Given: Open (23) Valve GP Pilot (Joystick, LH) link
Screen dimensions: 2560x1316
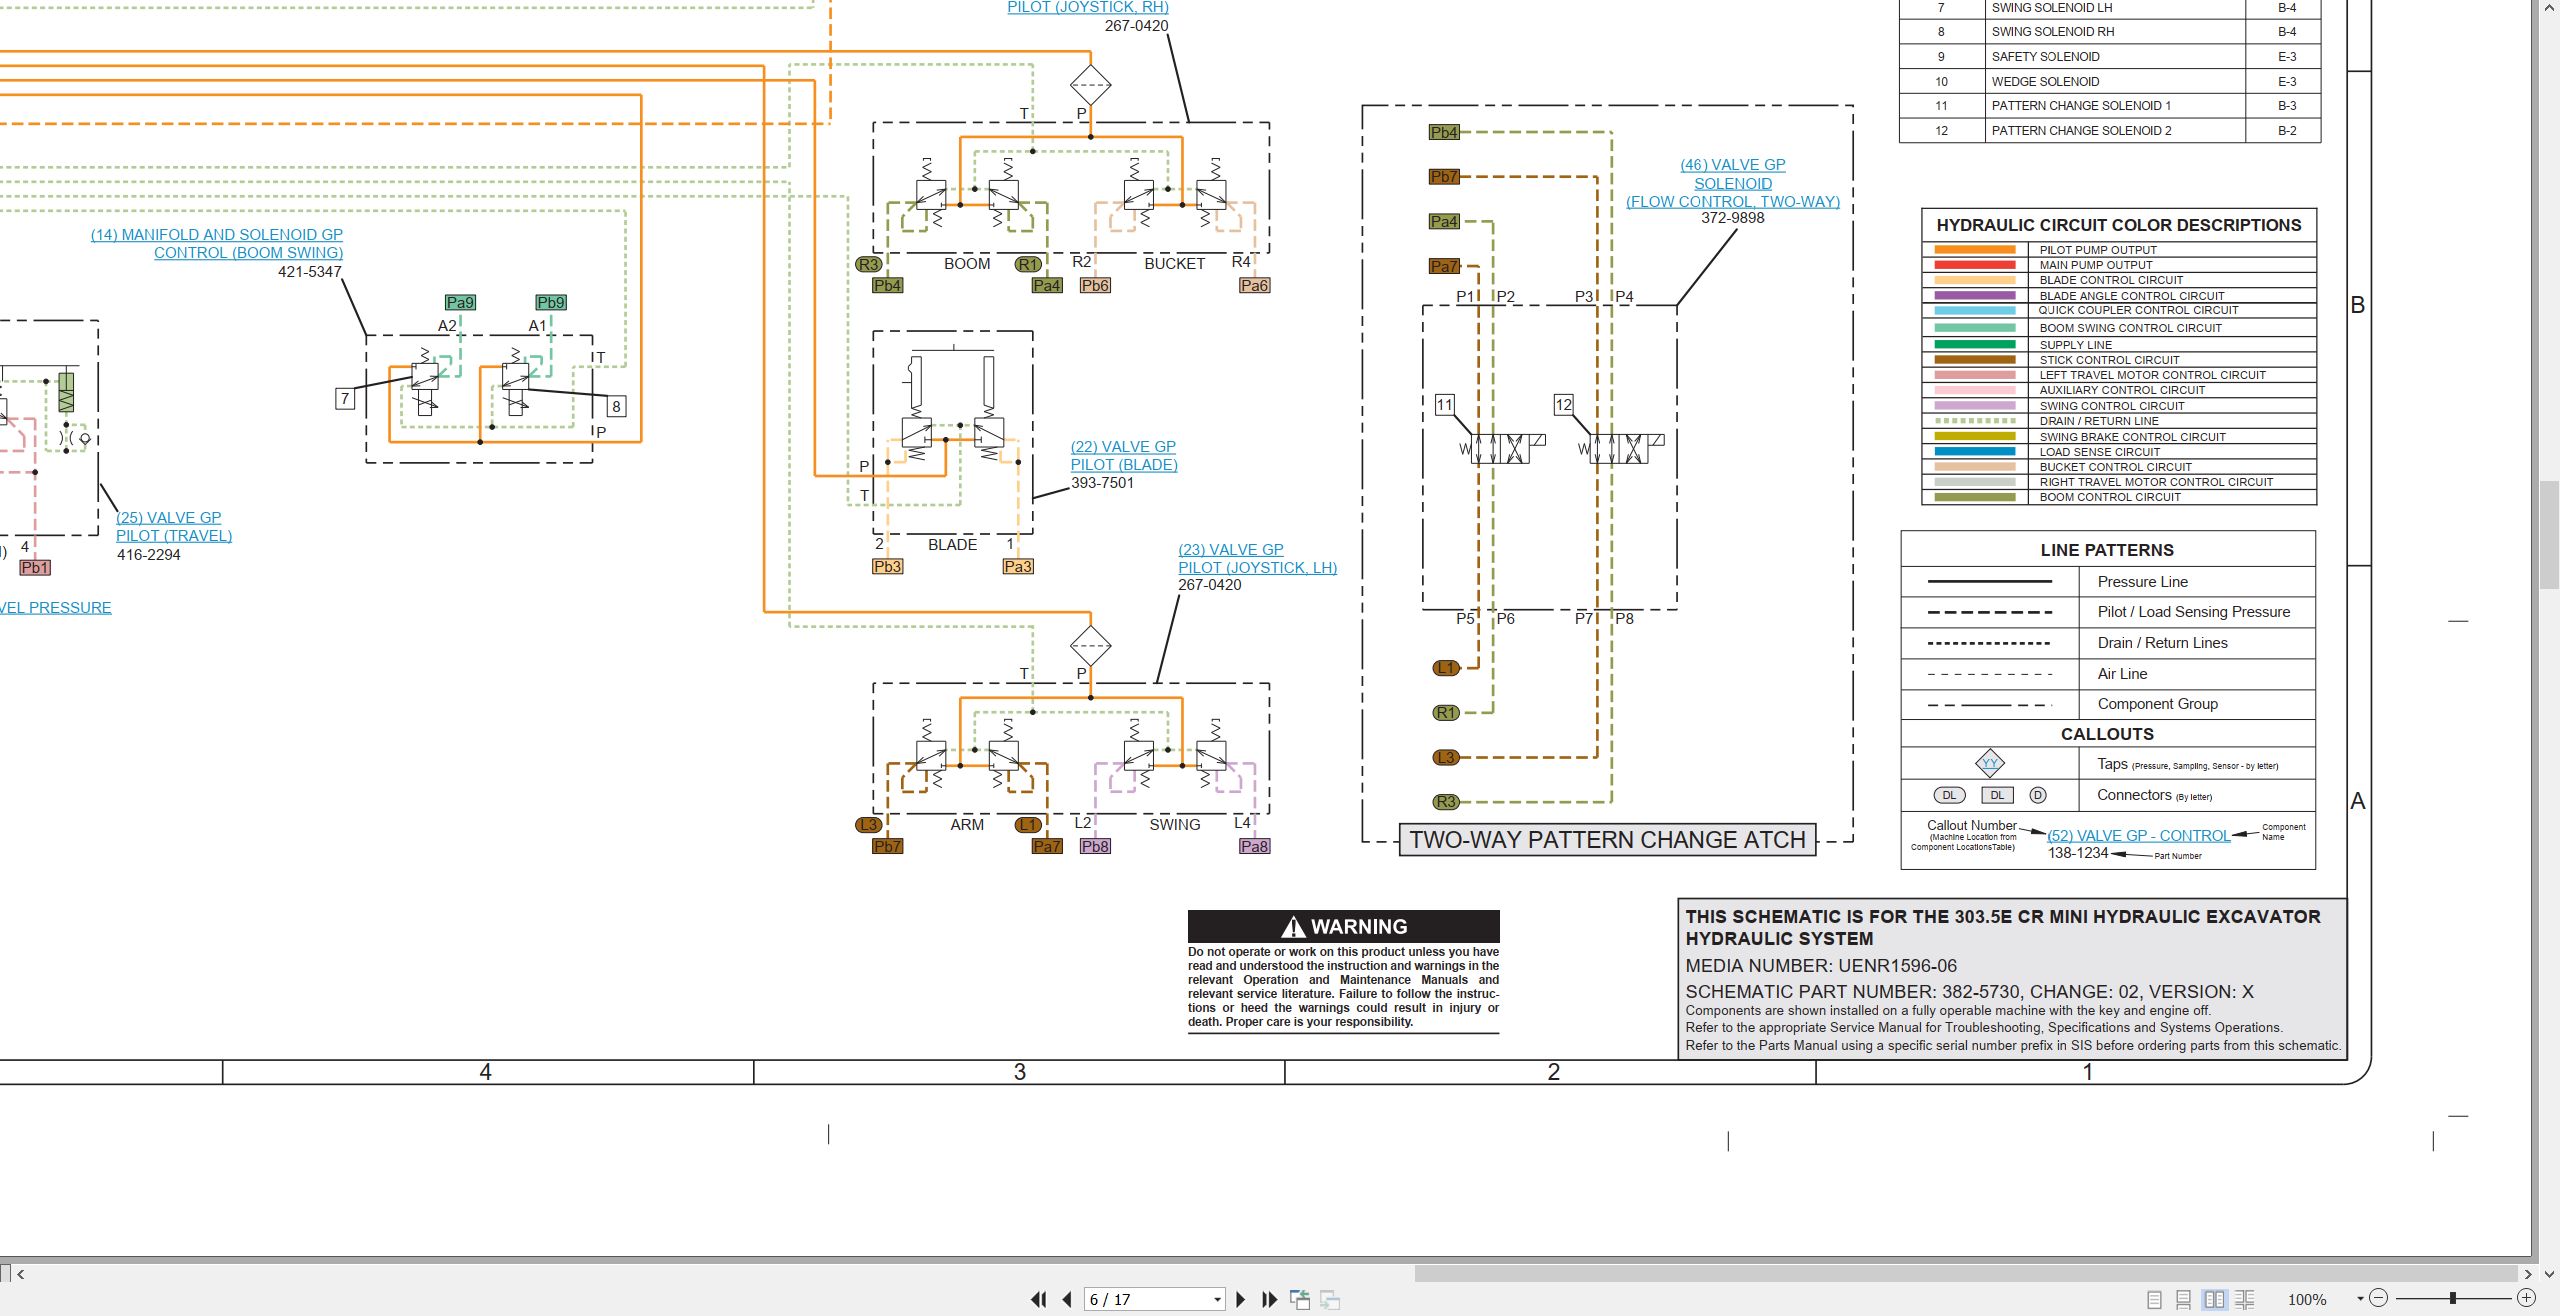Looking at the screenshot, I should point(1257,558).
